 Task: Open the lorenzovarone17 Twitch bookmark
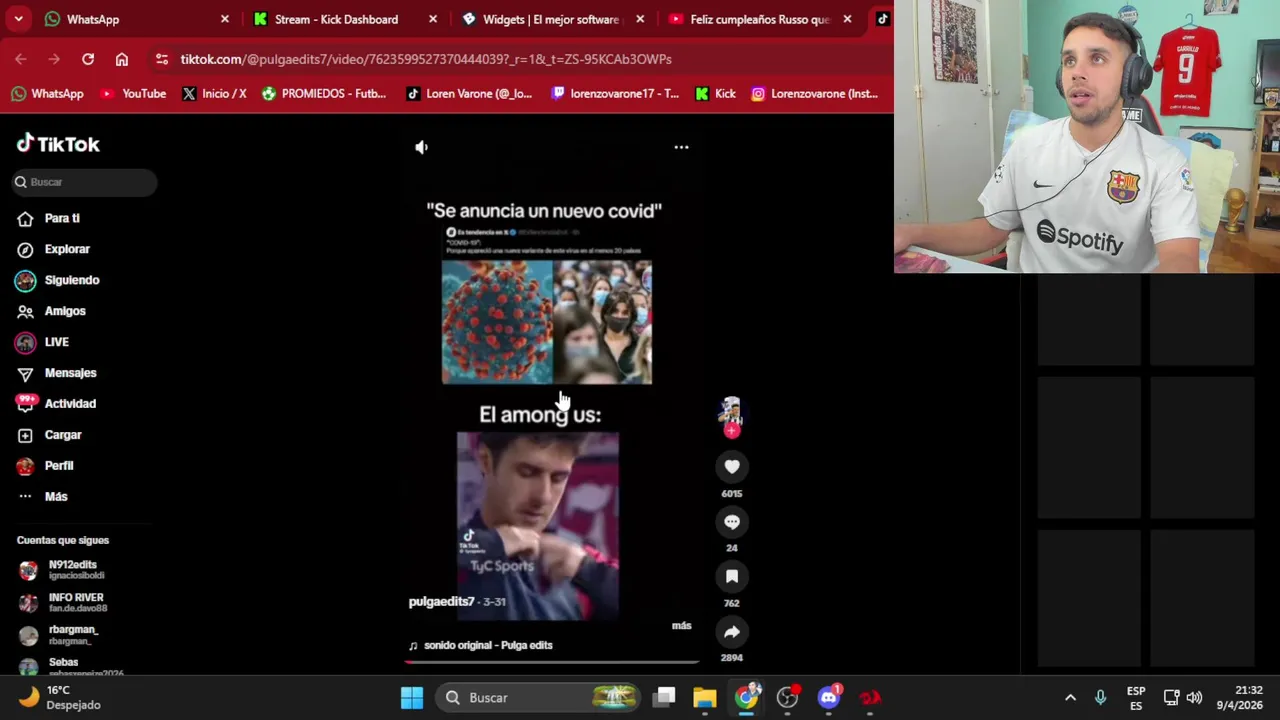pyautogui.click(x=614, y=94)
